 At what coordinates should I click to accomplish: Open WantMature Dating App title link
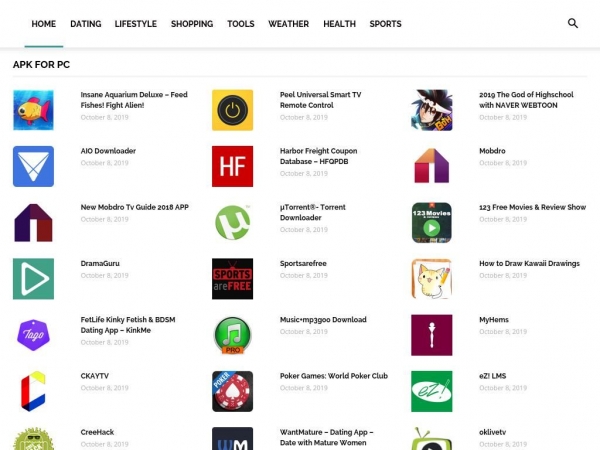(x=326, y=437)
